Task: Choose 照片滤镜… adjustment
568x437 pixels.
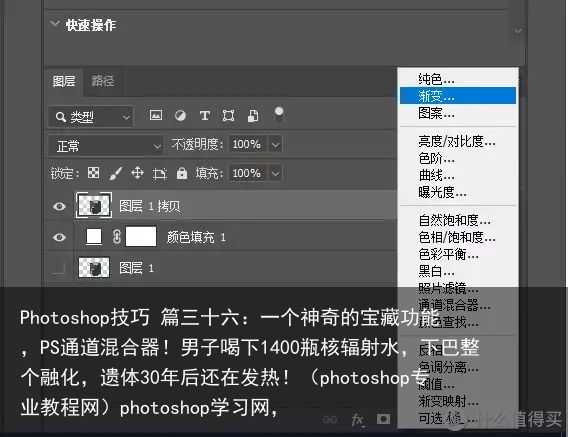Action: pyautogui.click(x=458, y=288)
